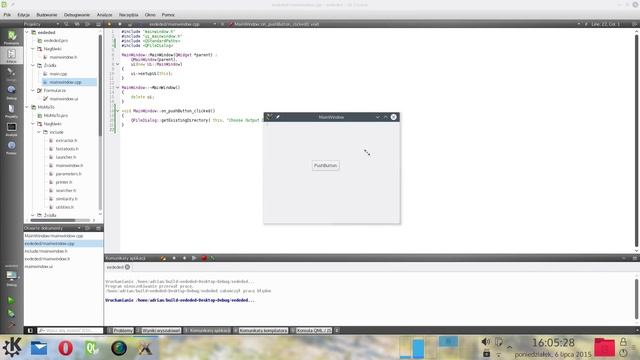640x360 pixels.
Task: Close the ededed application output tab
Action: [x=127, y=267]
